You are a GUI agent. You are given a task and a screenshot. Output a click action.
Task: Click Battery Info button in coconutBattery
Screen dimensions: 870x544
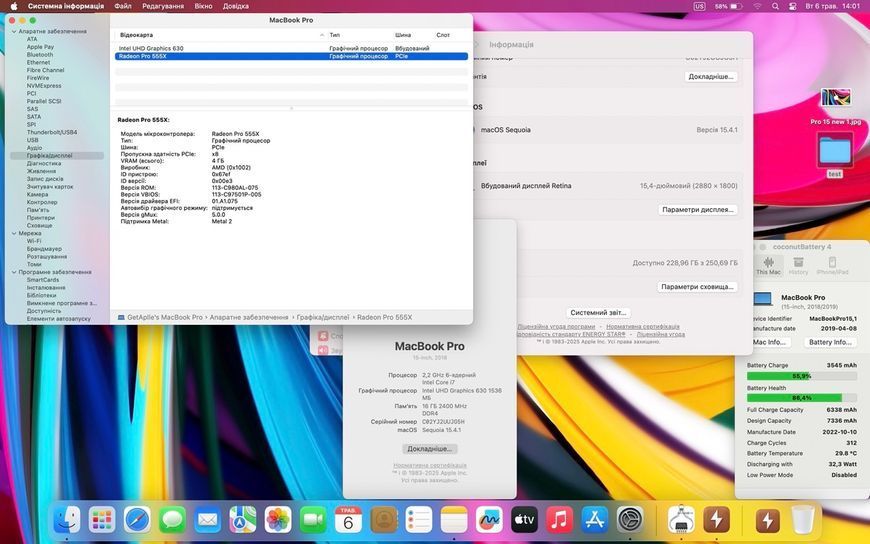click(x=830, y=342)
